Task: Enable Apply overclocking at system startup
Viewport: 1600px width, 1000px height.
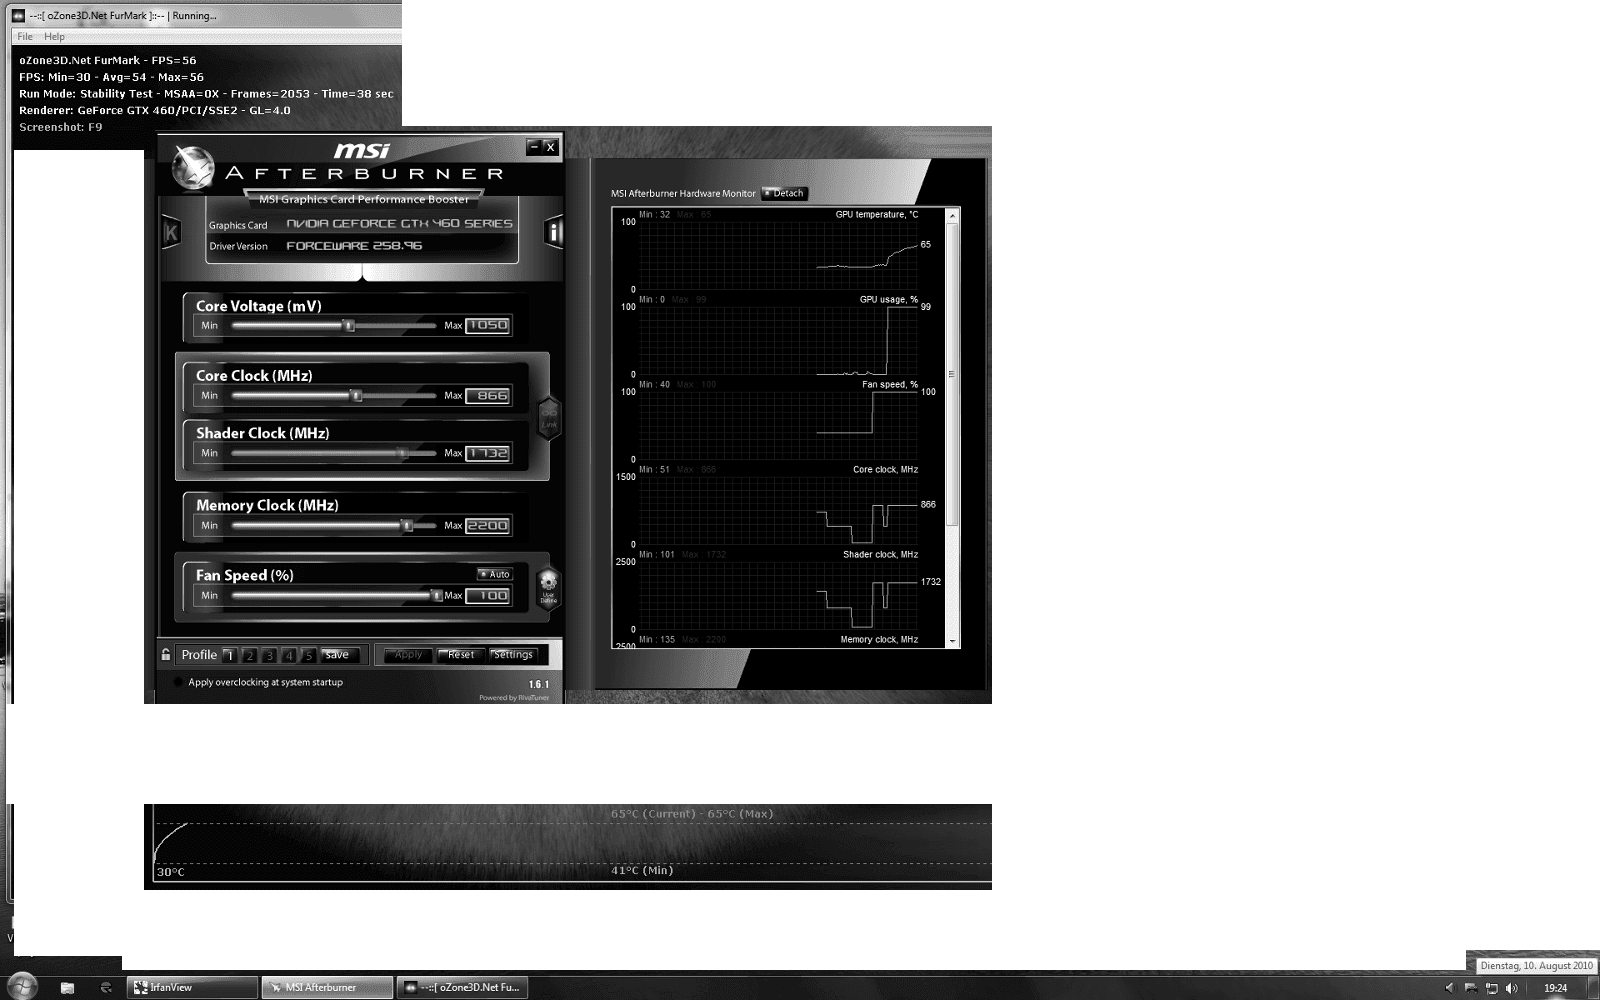Action: tap(178, 682)
